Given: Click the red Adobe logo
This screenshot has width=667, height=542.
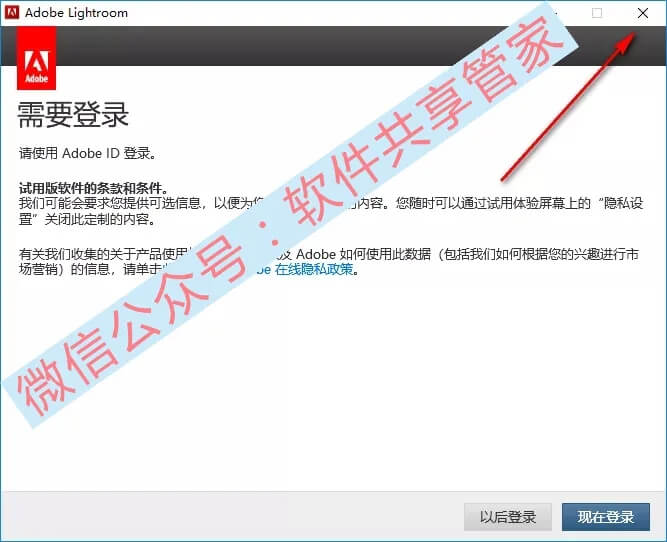Looking at the screenshot, I should tap(37, 58).
